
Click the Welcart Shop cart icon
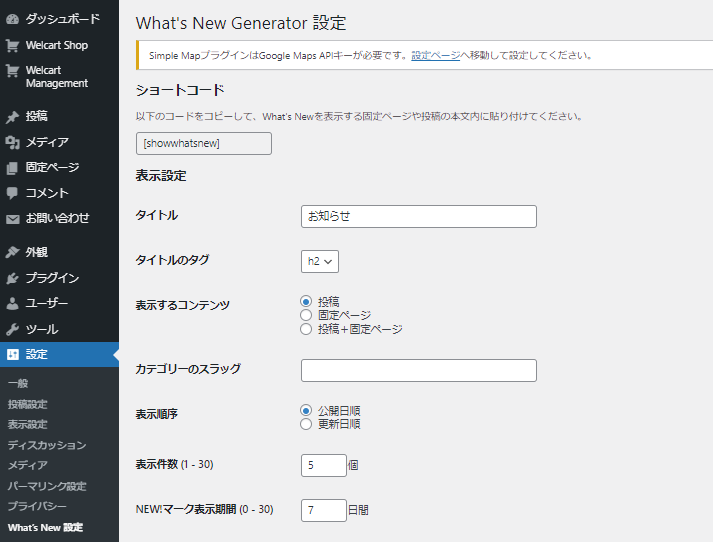[13, 45]
